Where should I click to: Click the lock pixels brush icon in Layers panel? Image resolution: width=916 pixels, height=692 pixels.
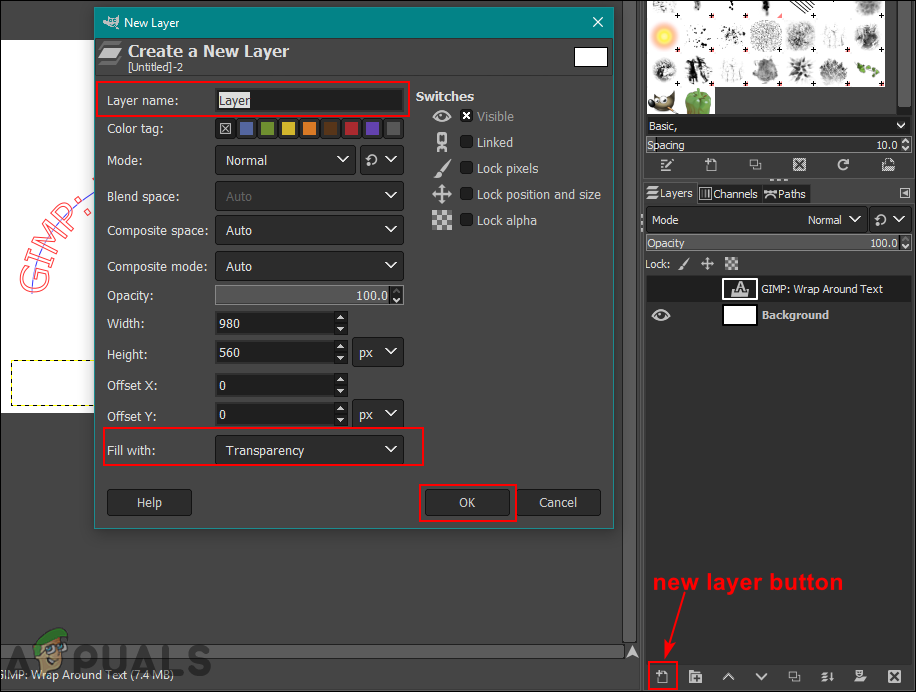point(683,264)
